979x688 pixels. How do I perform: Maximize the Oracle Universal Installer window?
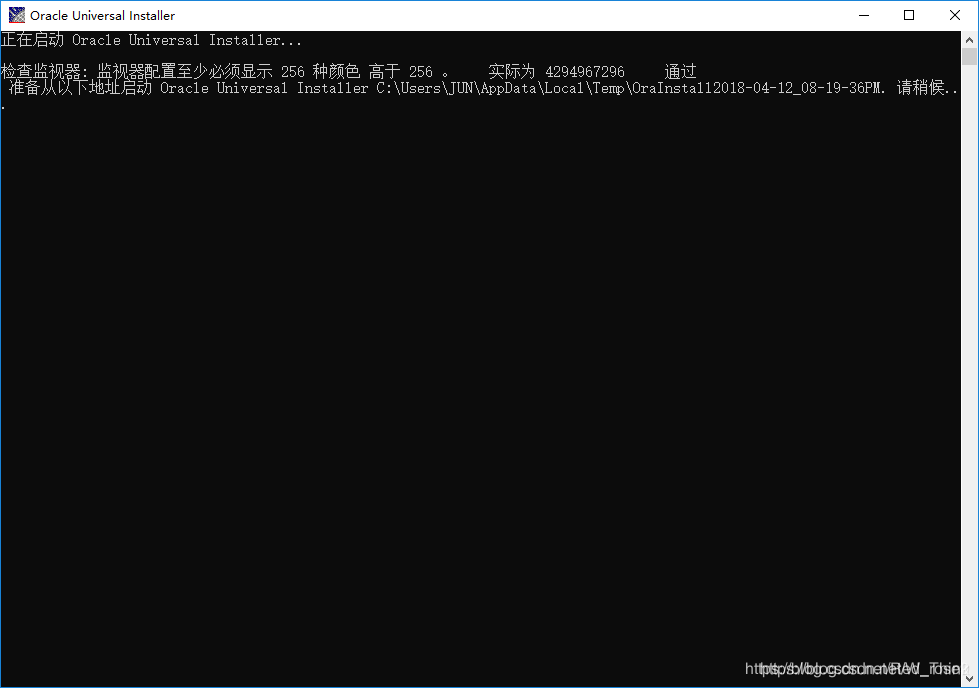click(909, 15)
